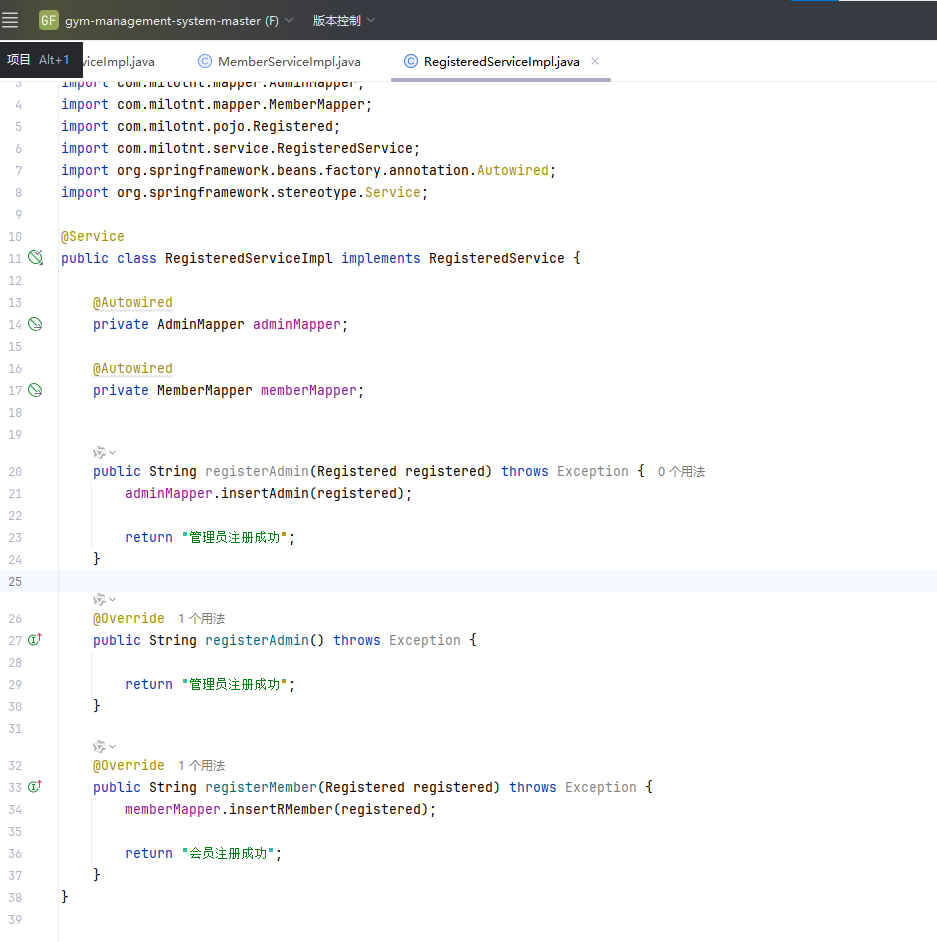937x942 pixels.
Task: Click the GF project badge icon
Action: [x=49, y=20]
